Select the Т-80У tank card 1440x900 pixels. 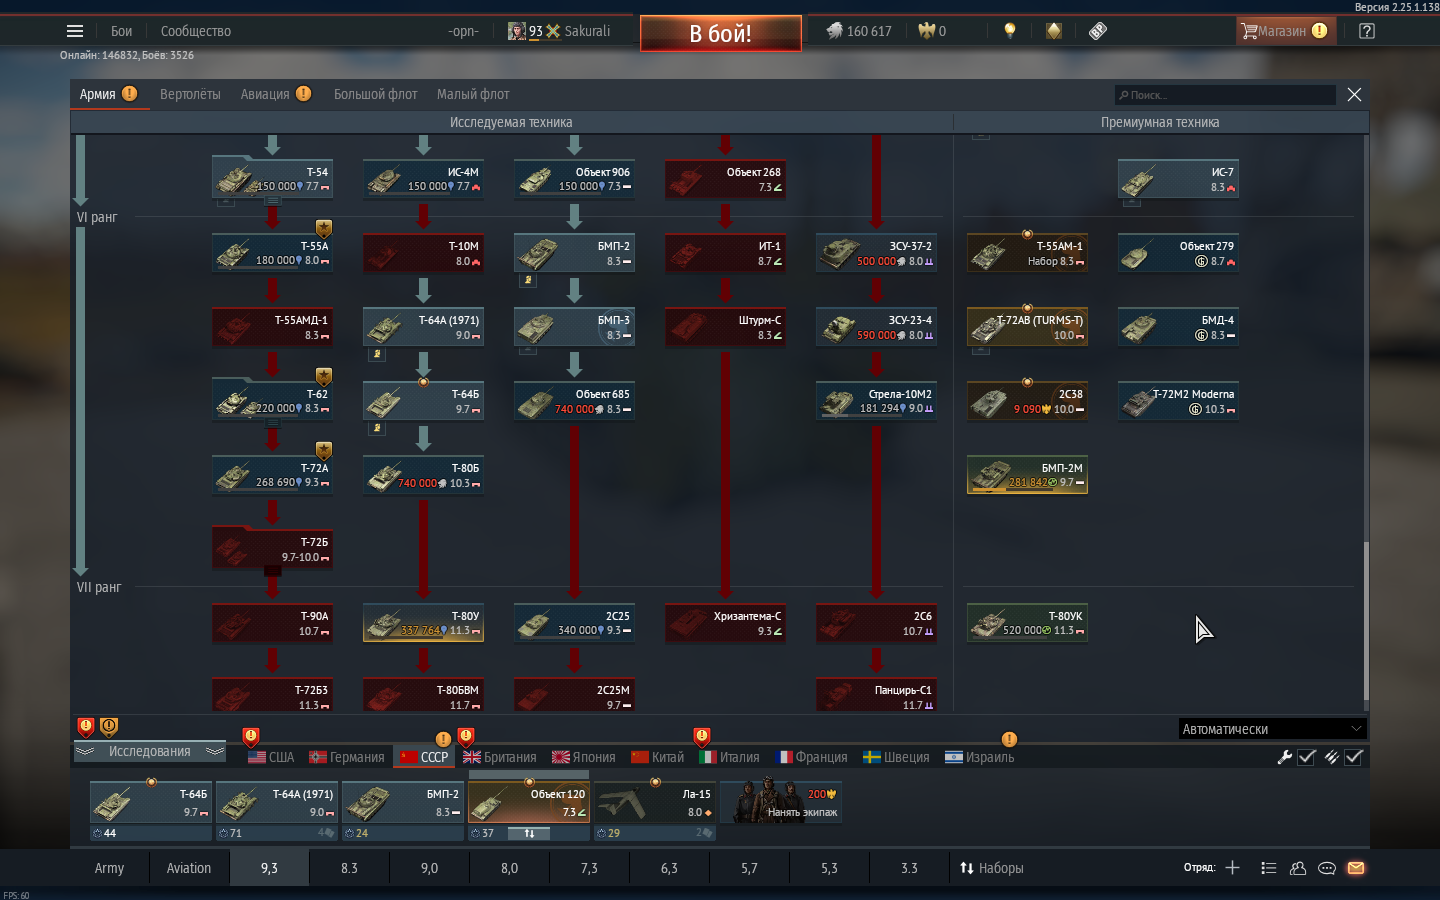[x=423, y=623]
